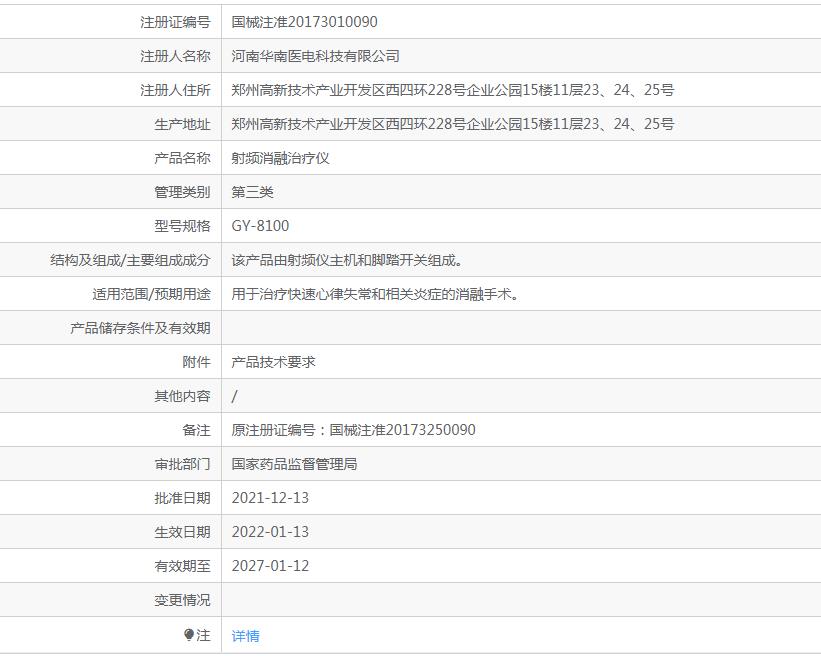The width and height of the screenshot is (821, 656).
Task: Select expiry date 2027-01-12
Action: [270, 566]
